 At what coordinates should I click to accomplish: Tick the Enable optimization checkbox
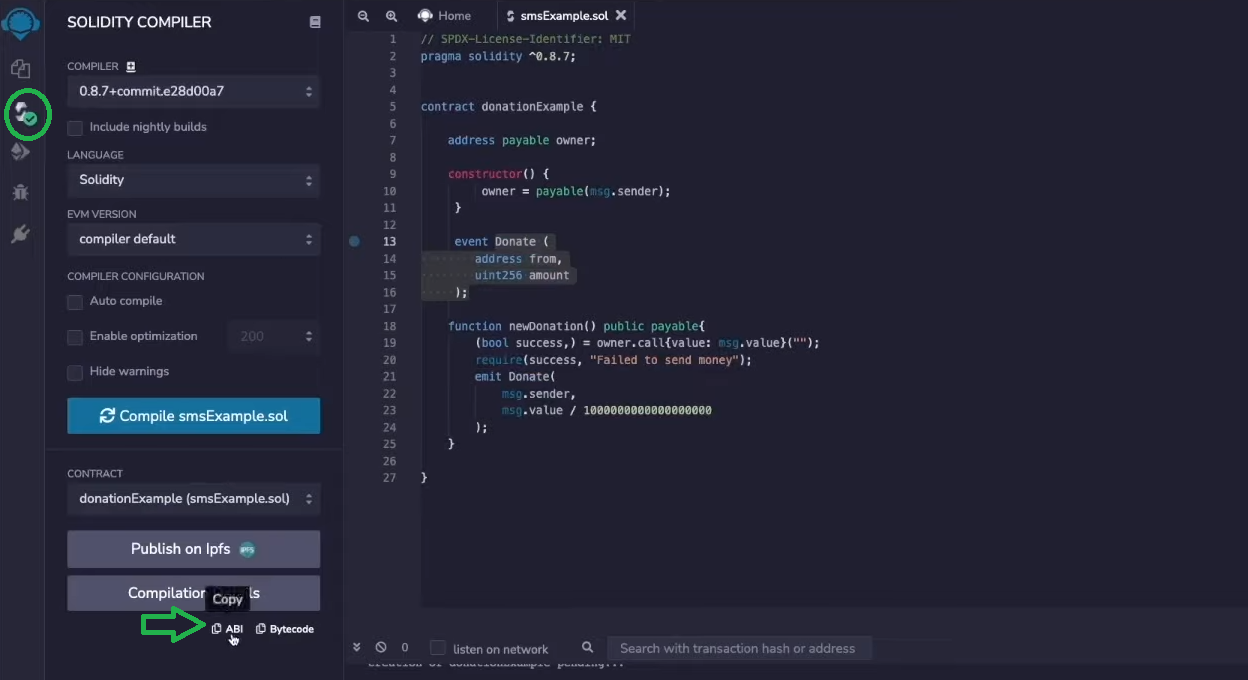[75, 337]
